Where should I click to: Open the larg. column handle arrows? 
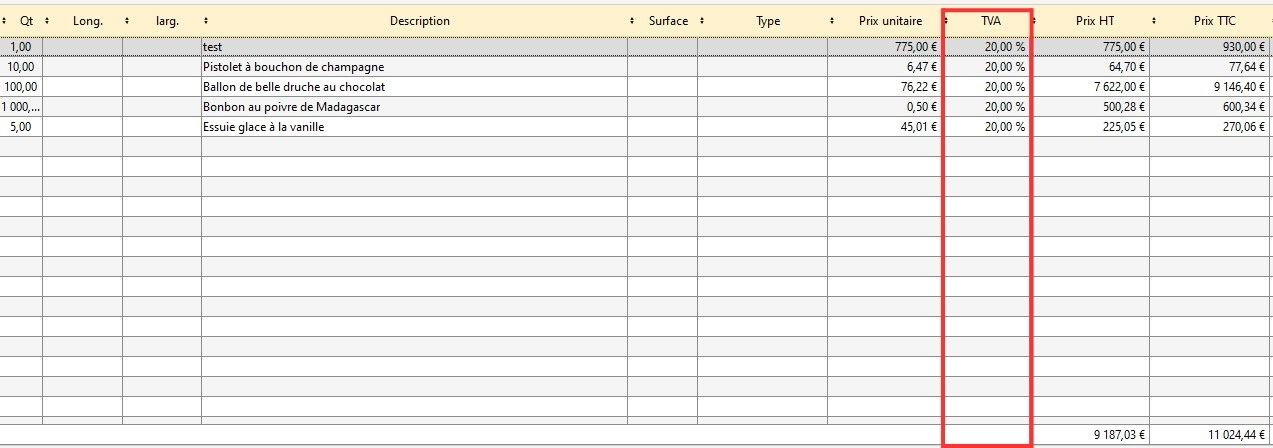[x=205, y=21]
